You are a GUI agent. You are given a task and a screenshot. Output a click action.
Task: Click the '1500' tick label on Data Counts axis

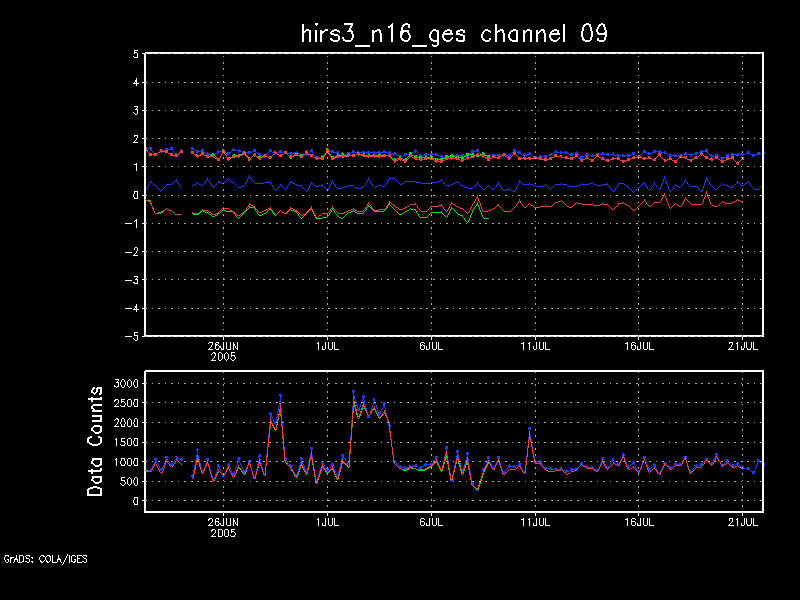(x=124, y=442)
